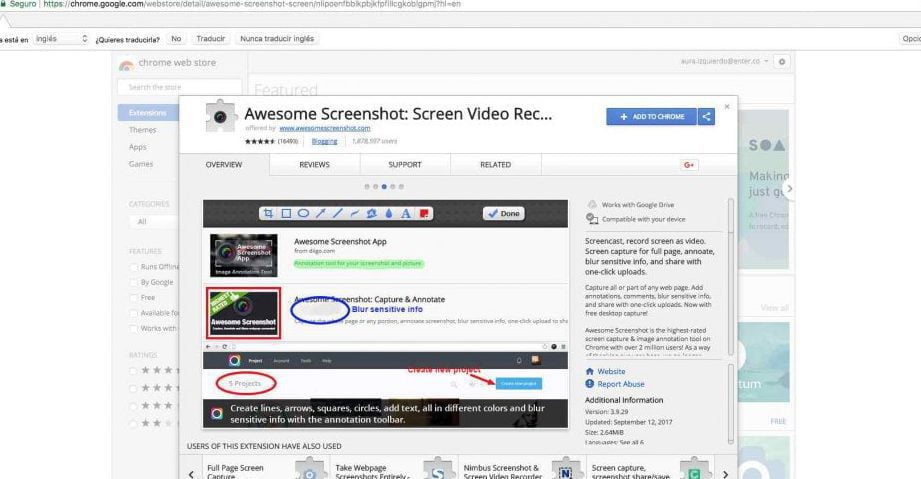Screen dimensions: 921x479
Task: Click 'No' on the translate bar
Action: pyautogui.click(x=176, y=39)
